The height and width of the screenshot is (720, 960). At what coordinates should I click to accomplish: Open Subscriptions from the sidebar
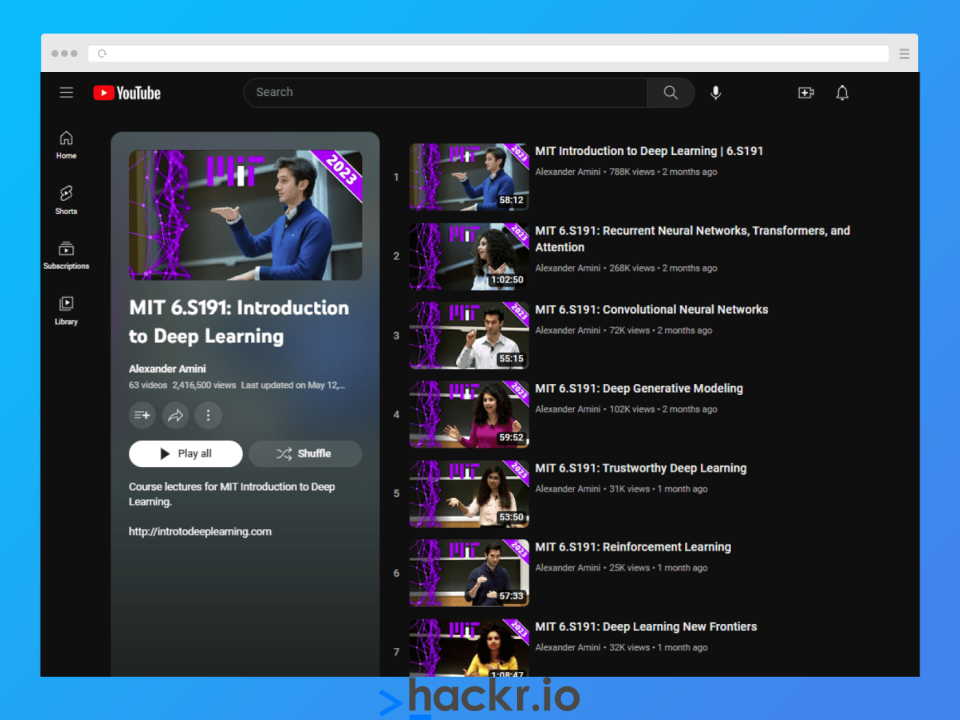tap(66, 255)
